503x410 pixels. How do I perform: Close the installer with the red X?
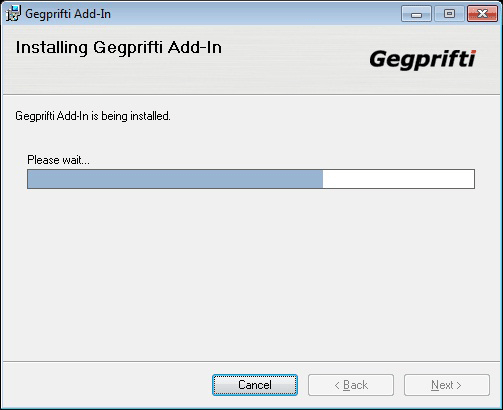click(x=482, y=14)
